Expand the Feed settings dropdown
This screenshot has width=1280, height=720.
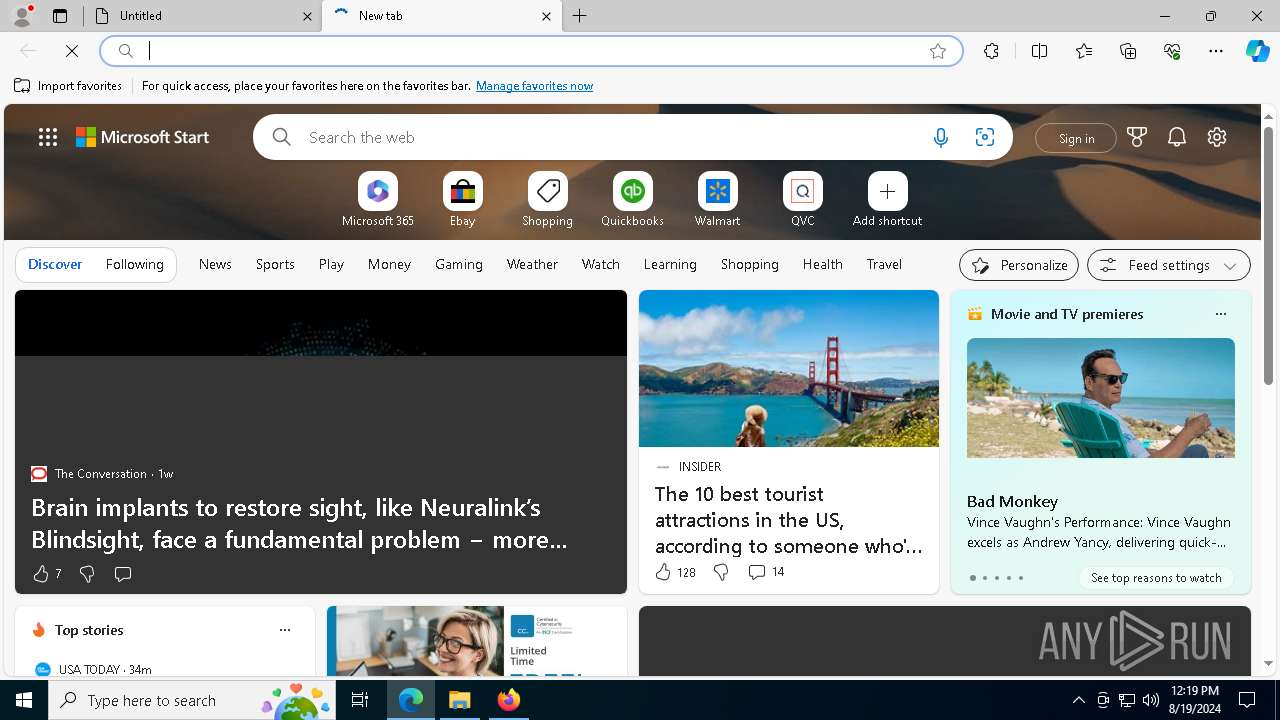point(1169,265)
